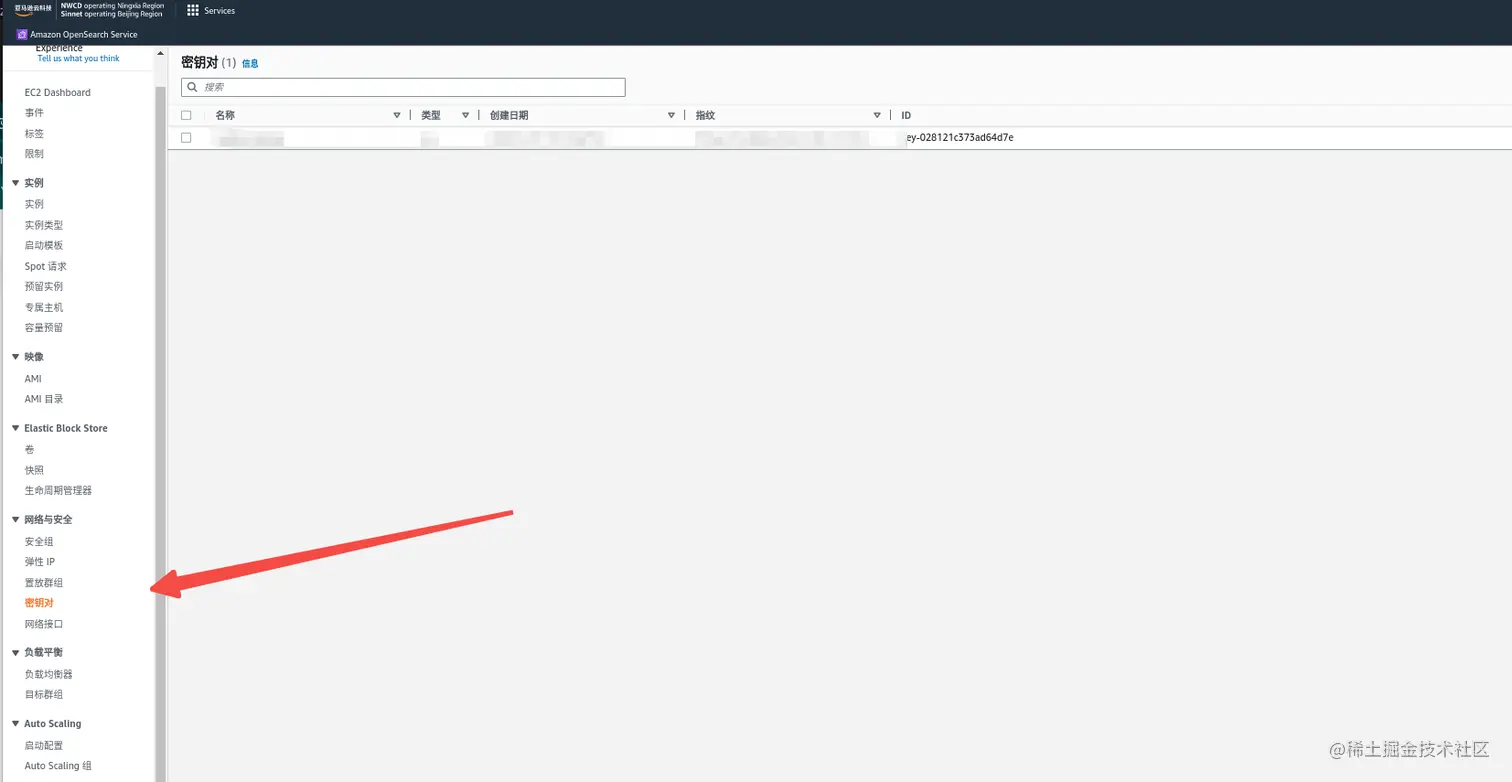Tick the checkbox for the key pair row

[x=186, y=137]
